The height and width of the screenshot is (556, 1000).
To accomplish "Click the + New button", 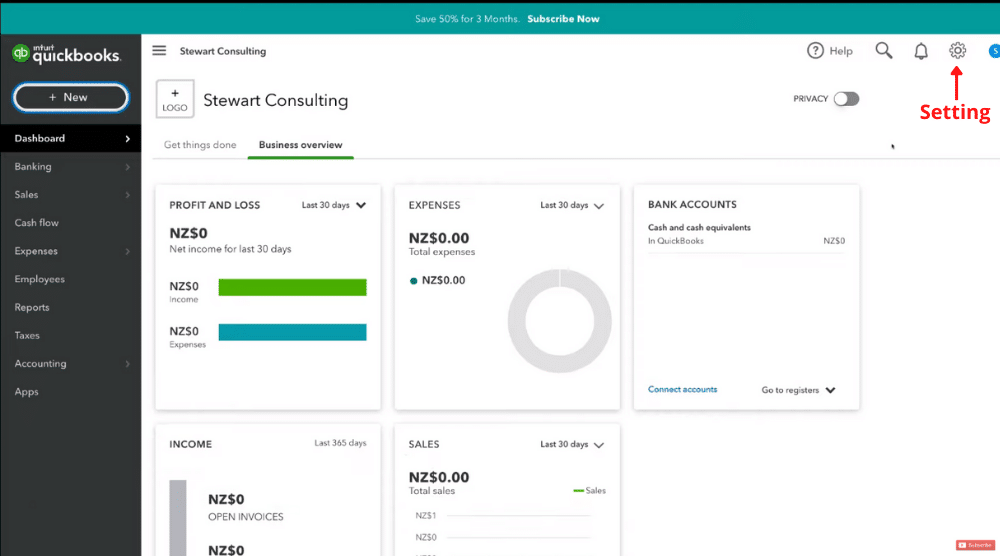I will [x=70, y=98].
